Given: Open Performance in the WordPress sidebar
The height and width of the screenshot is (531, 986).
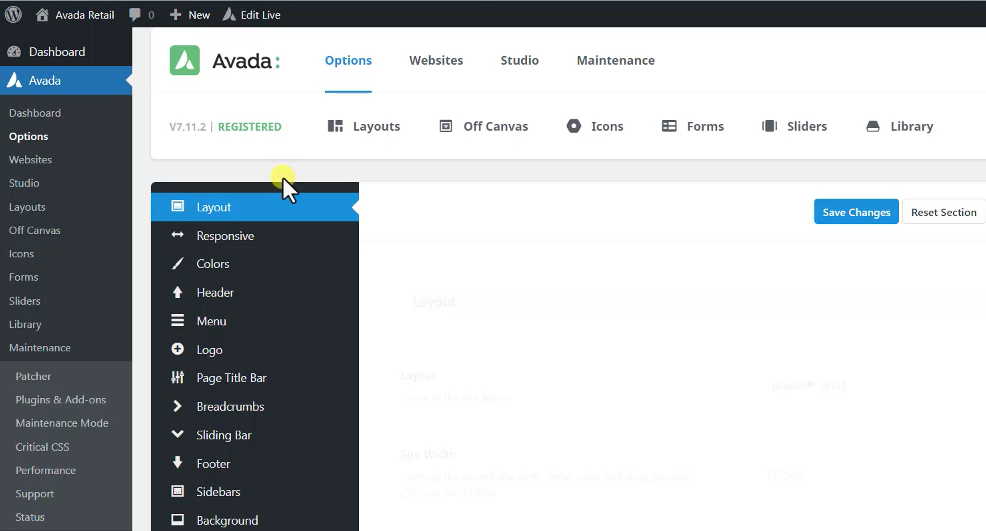Looking at the screenshot, I should coord(45,470).
